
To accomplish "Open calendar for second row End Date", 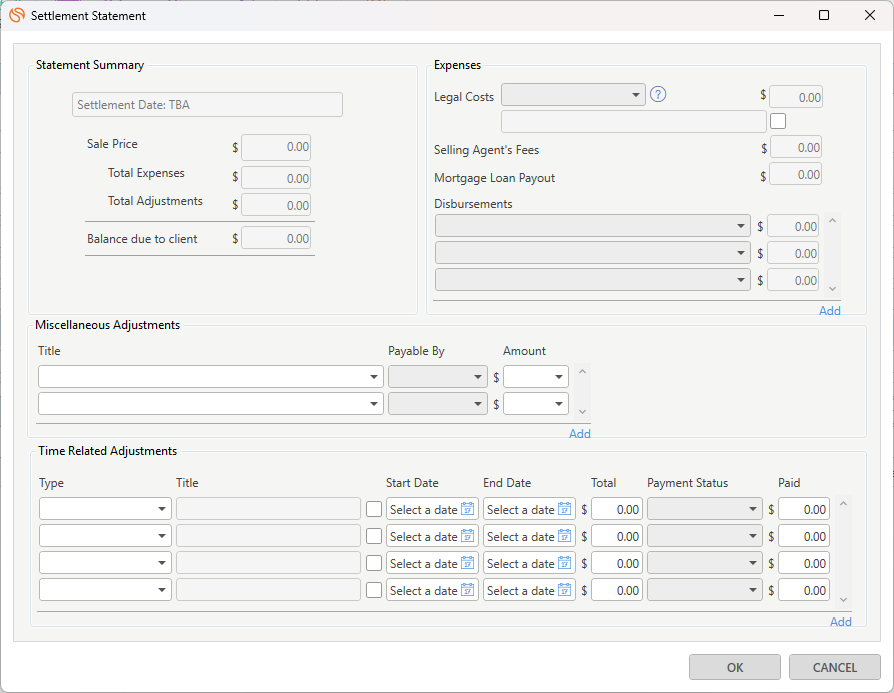I will pyautogui.click(x=564, y=536).
